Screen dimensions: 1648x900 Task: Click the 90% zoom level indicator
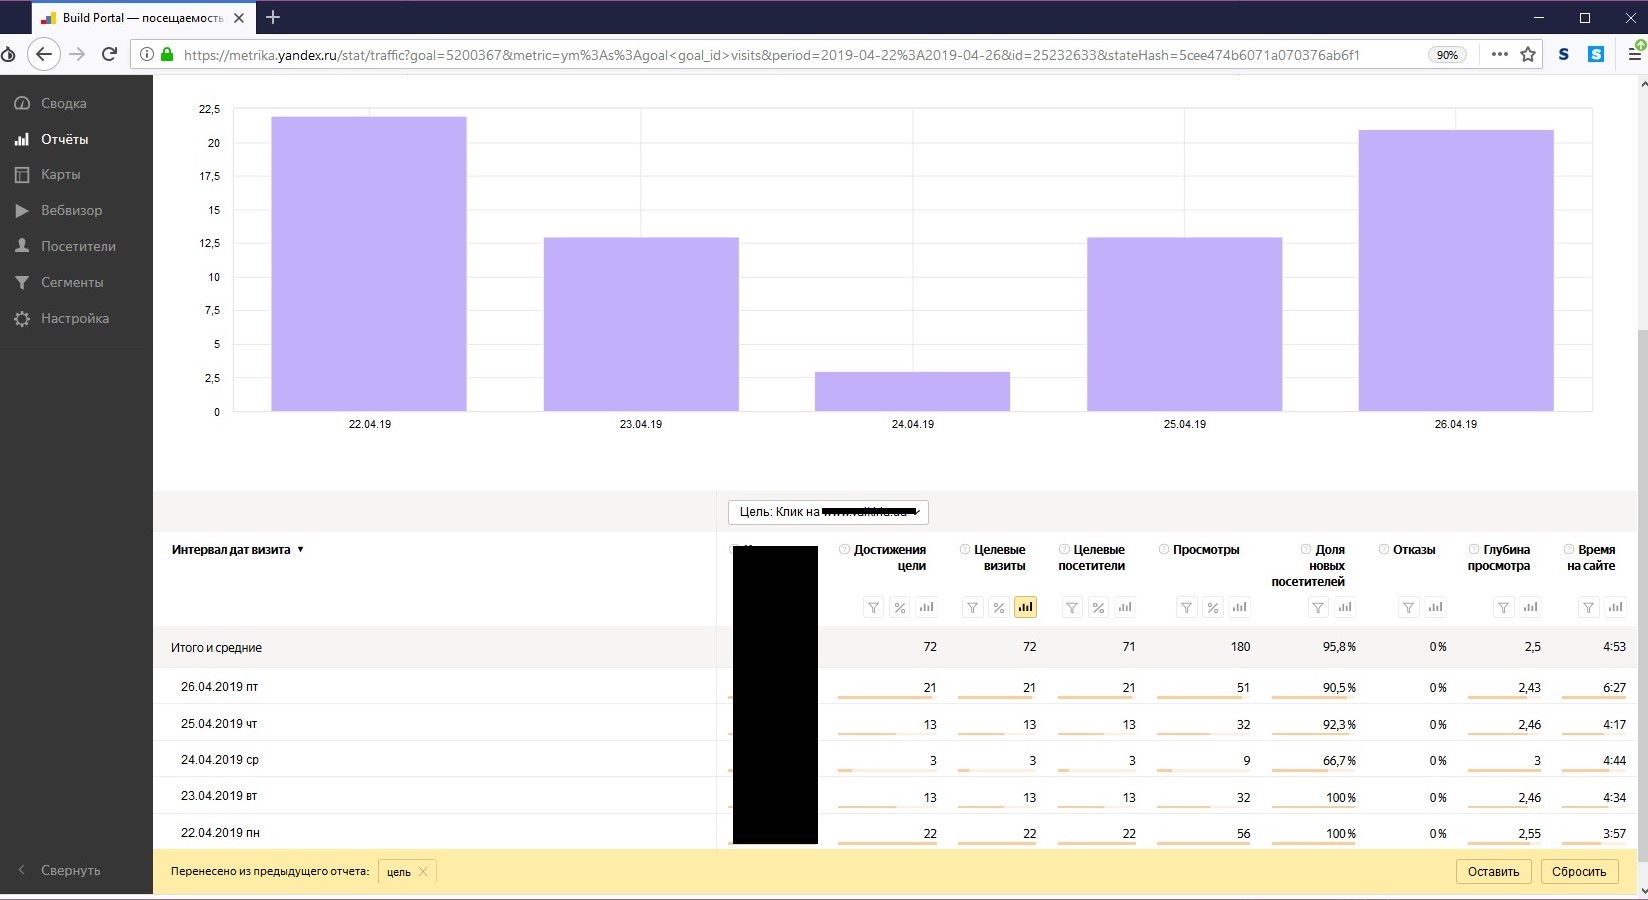click(x=1447, y=55)
